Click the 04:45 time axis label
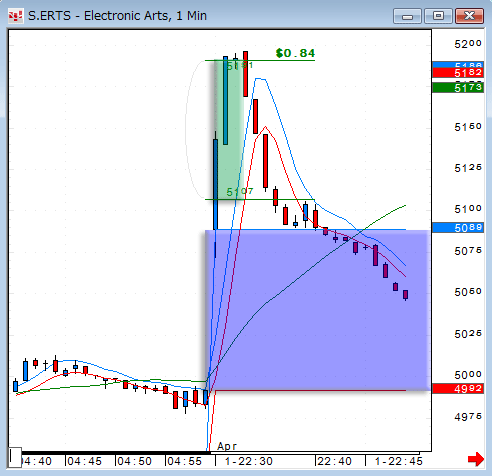This screenshot has height=476, width=492. [x=84, y=461]
